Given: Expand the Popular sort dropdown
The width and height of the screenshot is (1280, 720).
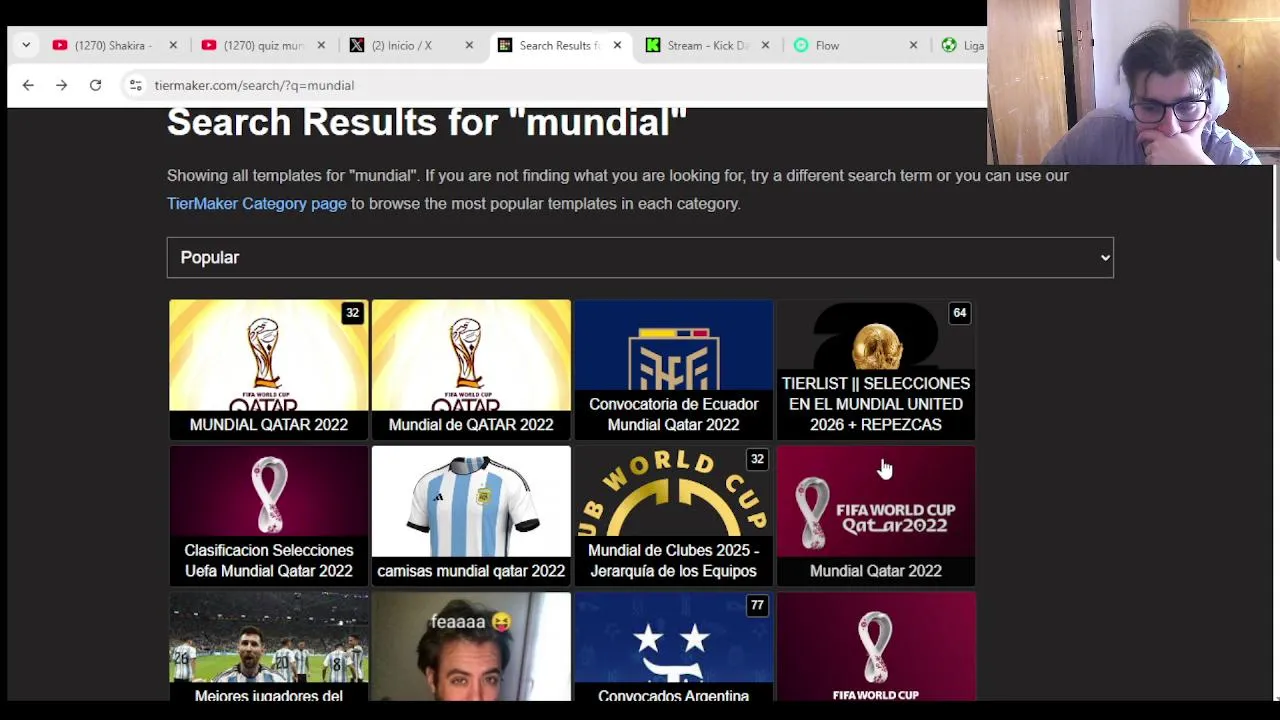Looking at the screenshot, I should 640,257.
